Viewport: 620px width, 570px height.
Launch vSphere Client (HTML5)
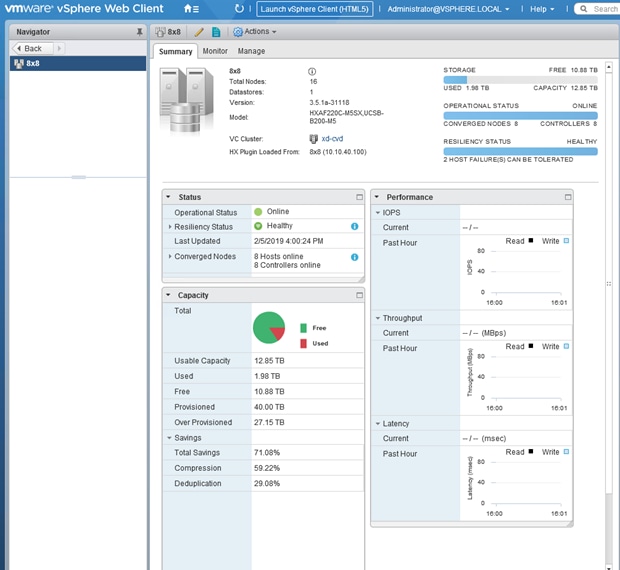(x=314, y=9)
